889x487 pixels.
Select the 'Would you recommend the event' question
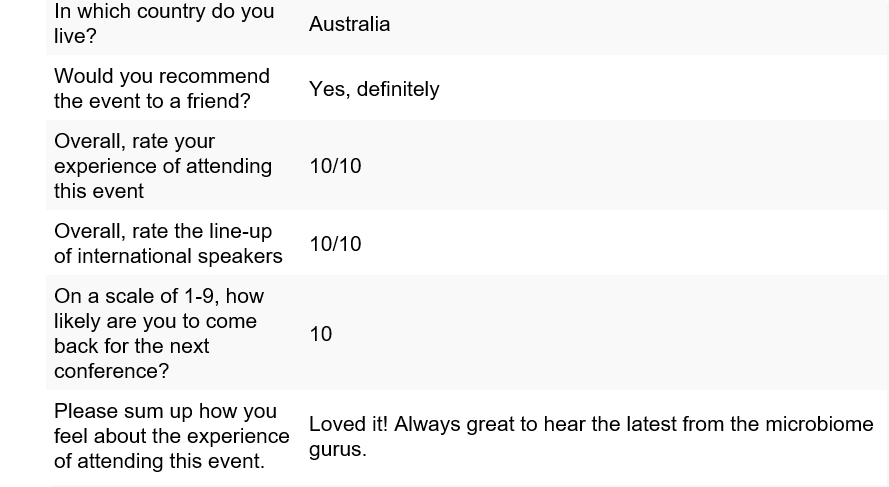click(162, 88)
